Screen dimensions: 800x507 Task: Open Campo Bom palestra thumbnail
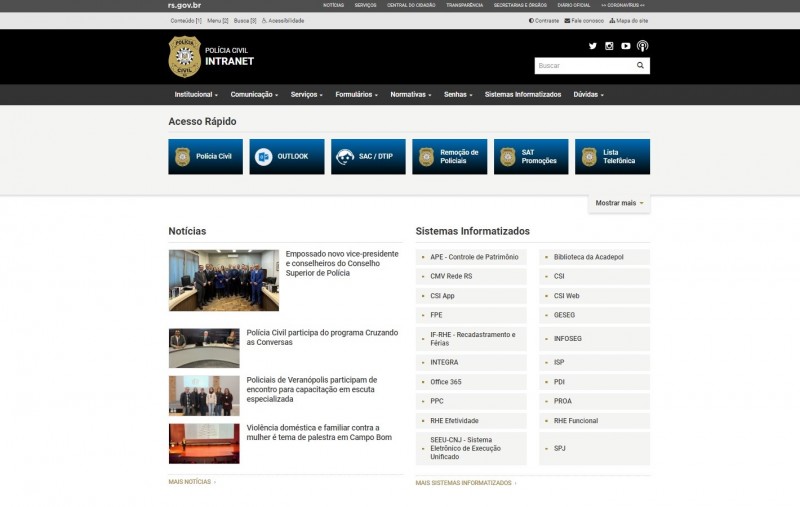(x=204, y=443)
